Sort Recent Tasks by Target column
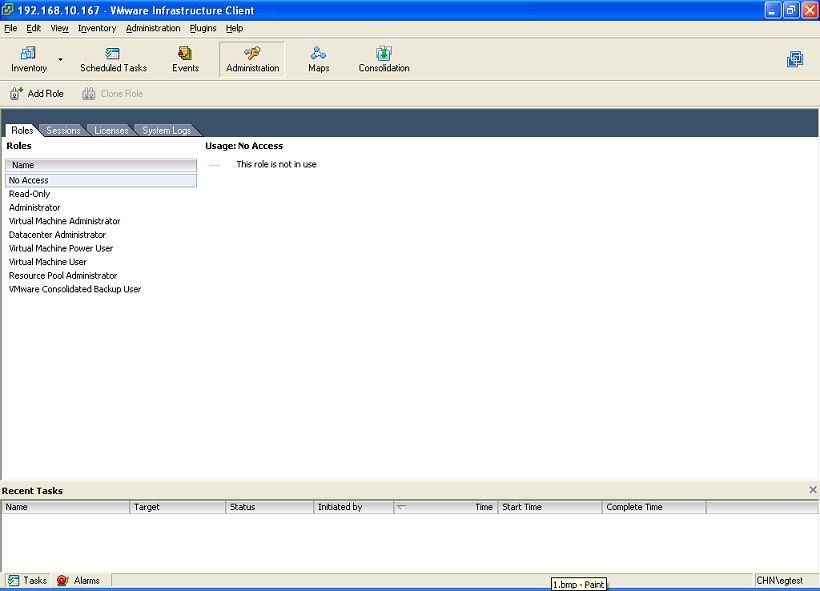The height and width of the screenshot is (591, 820). tap(177, 507)
